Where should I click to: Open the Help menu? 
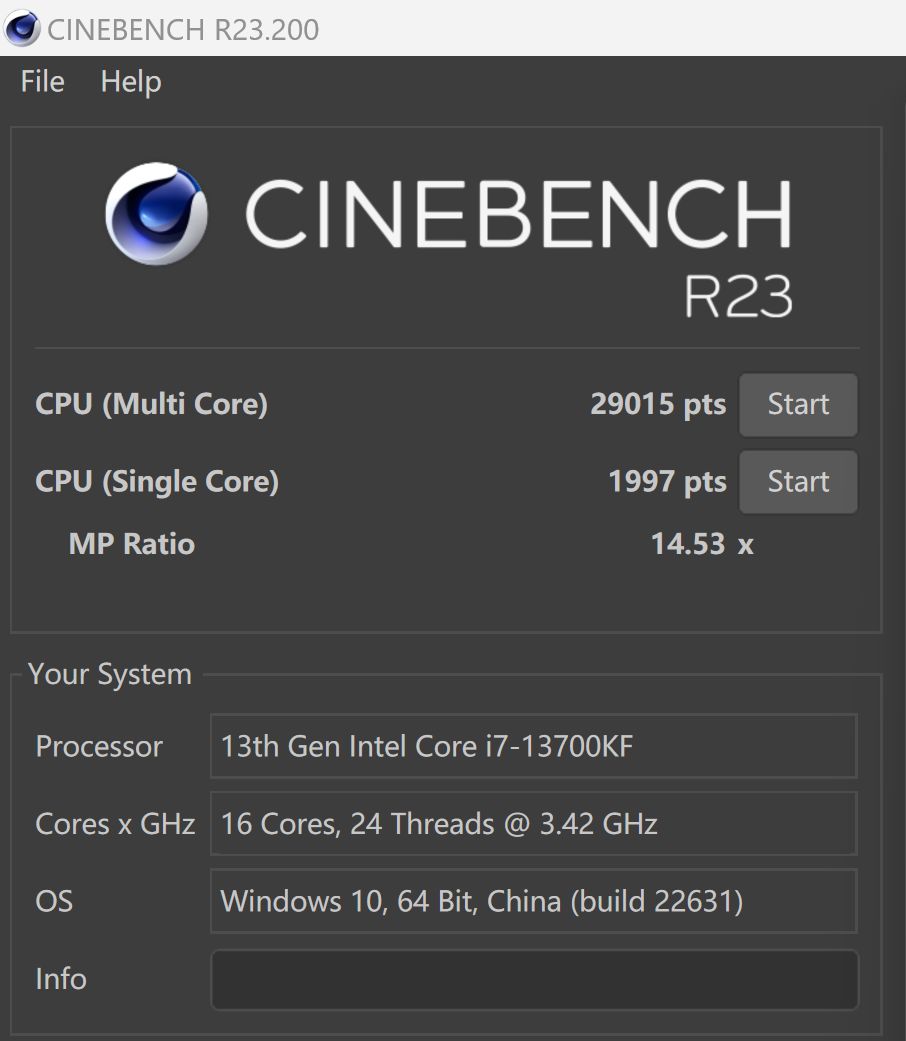(131, 82)
